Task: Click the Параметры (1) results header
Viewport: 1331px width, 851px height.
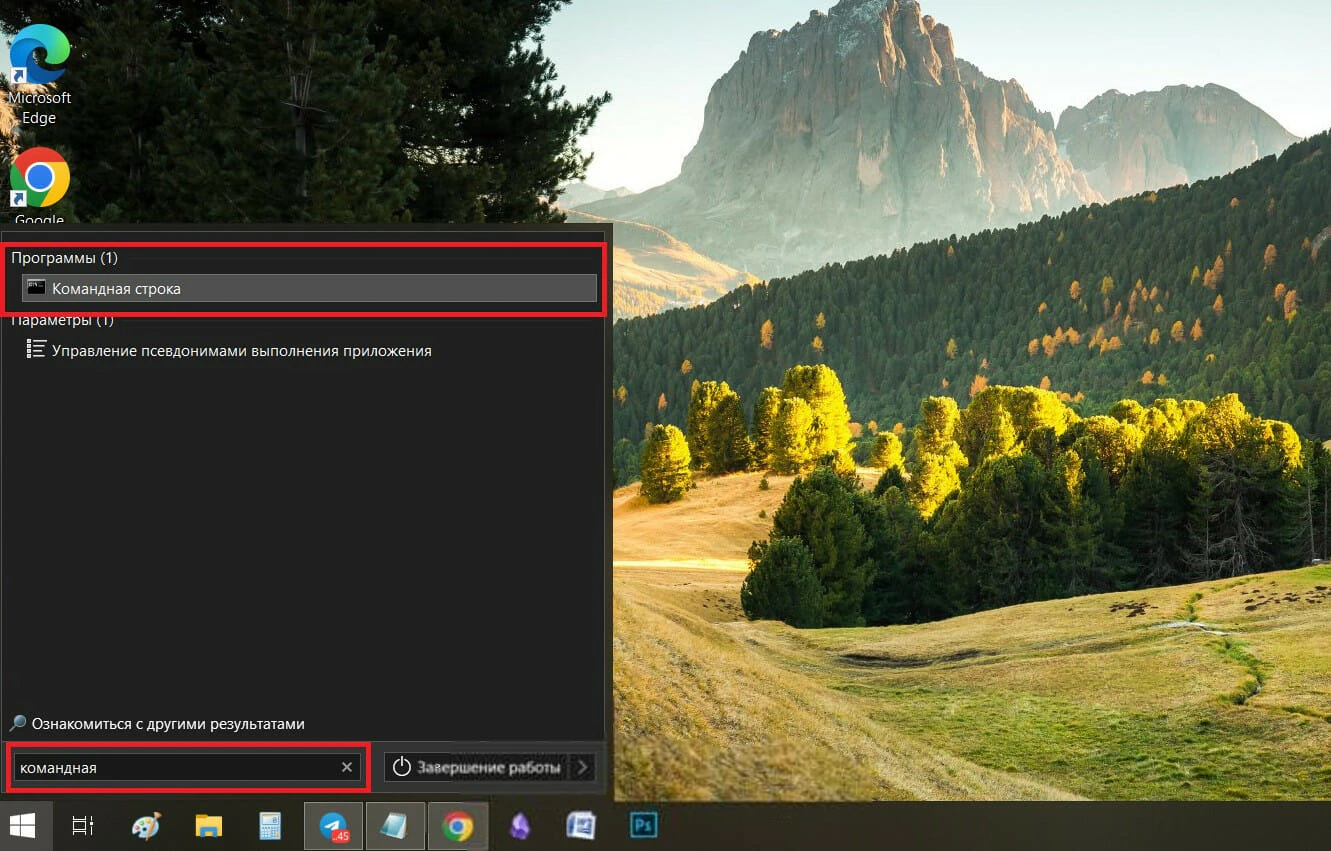Action: point(62,321)
